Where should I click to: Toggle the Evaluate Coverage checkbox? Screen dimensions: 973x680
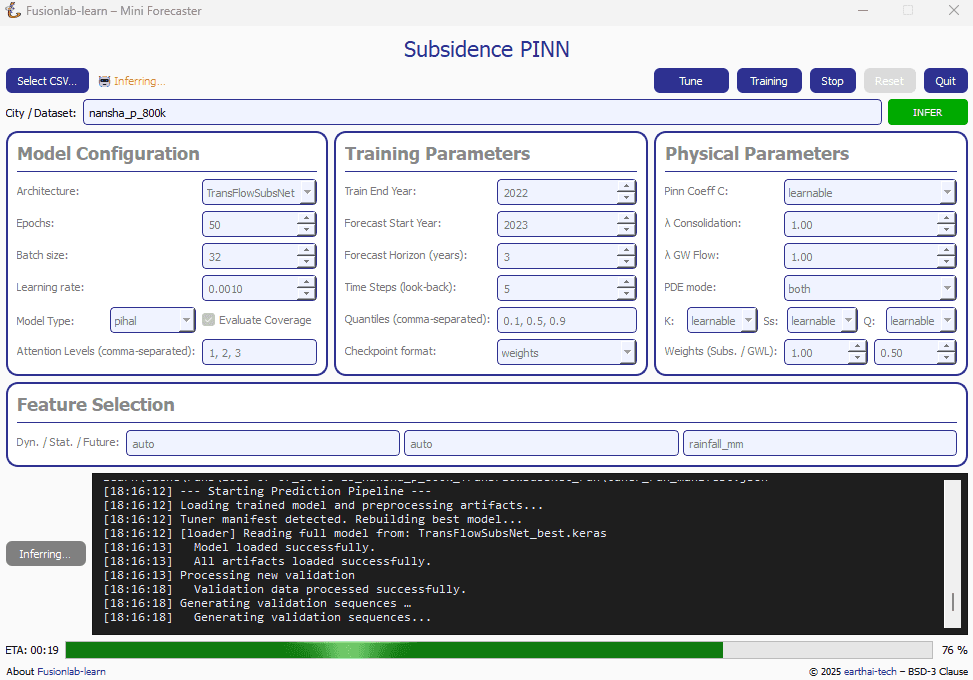(x=209, y=320)
